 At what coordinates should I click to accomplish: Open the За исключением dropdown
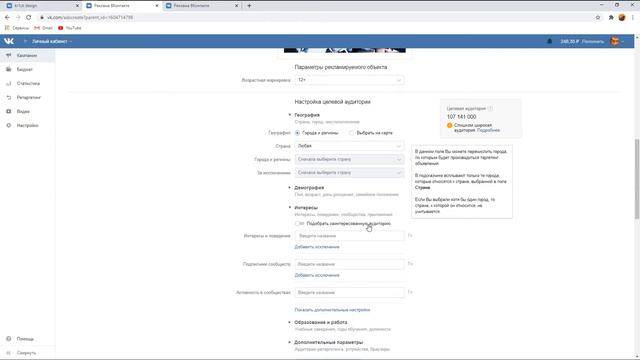click(x=349, y=173)
